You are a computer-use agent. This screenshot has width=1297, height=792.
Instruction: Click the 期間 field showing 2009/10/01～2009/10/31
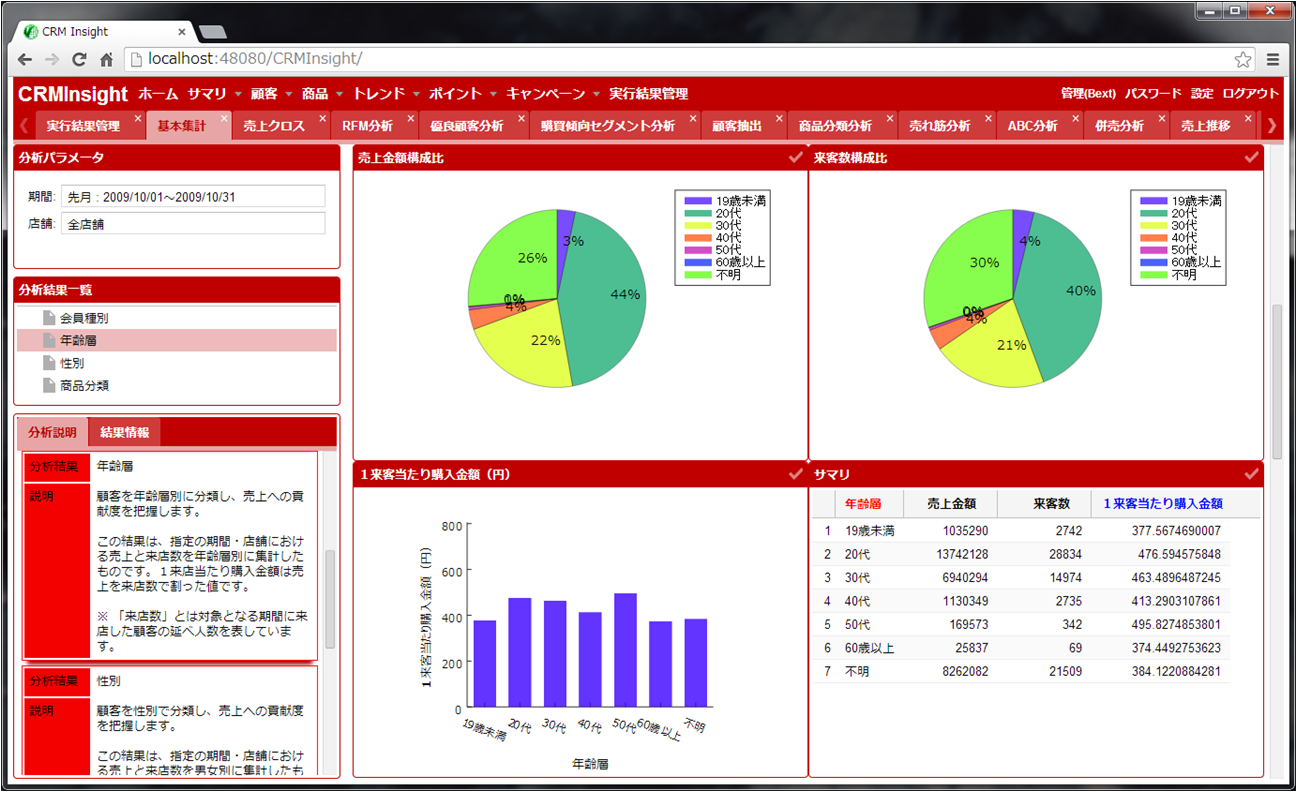pos(193,196)
